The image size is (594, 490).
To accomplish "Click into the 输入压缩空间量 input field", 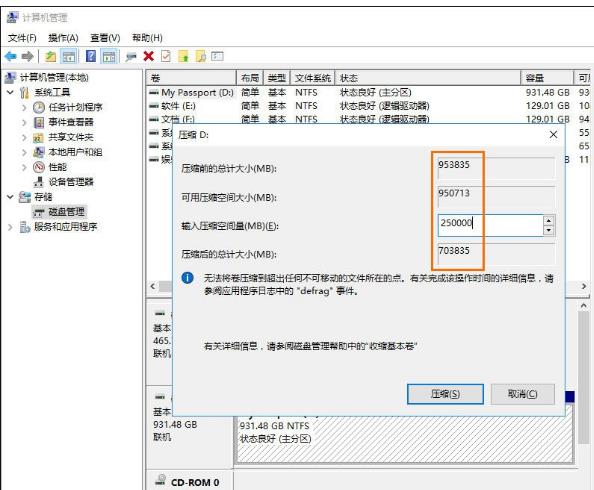I will click(490, 225).
